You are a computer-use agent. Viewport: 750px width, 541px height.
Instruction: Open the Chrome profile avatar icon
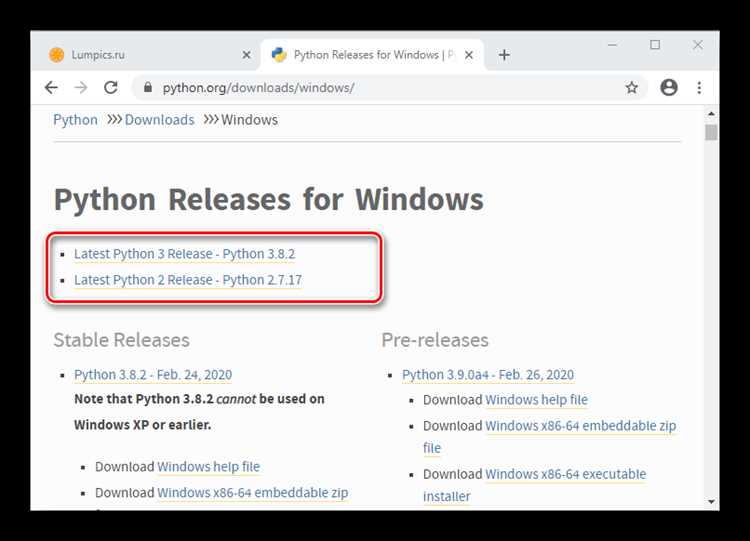(x=669, y=88)
